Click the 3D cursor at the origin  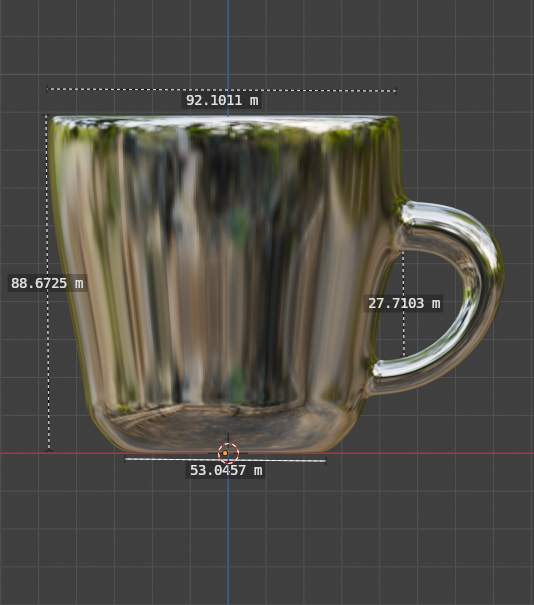[228, 453]
